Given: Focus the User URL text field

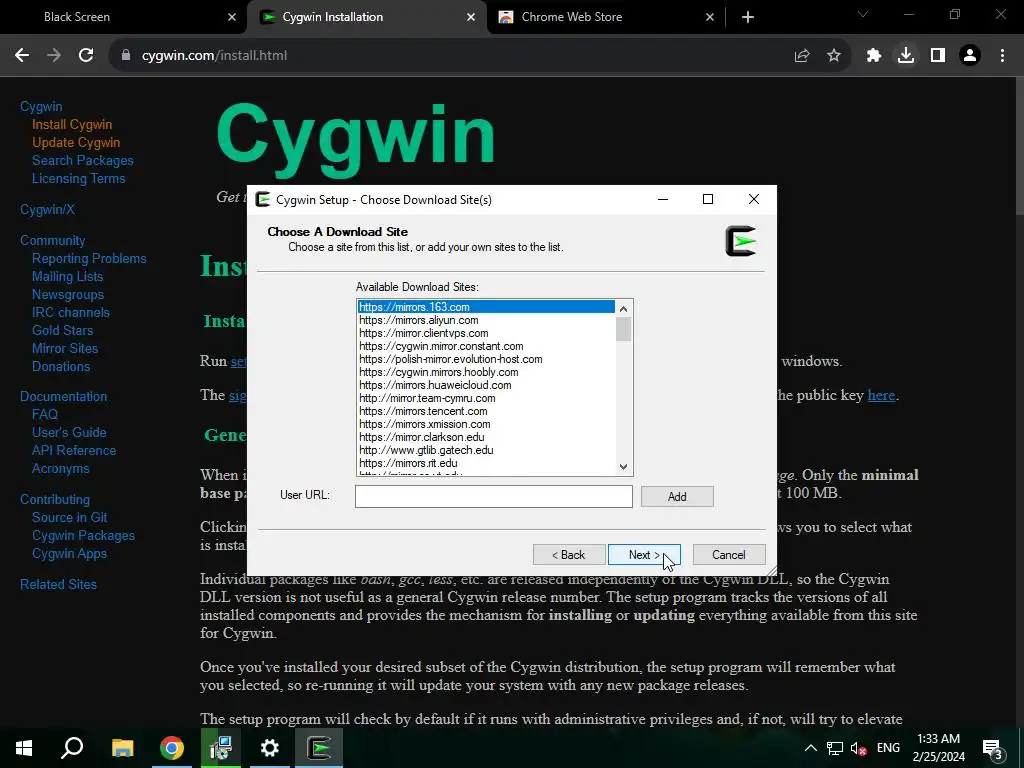Looking at the screenshot, I should [494, 496].
